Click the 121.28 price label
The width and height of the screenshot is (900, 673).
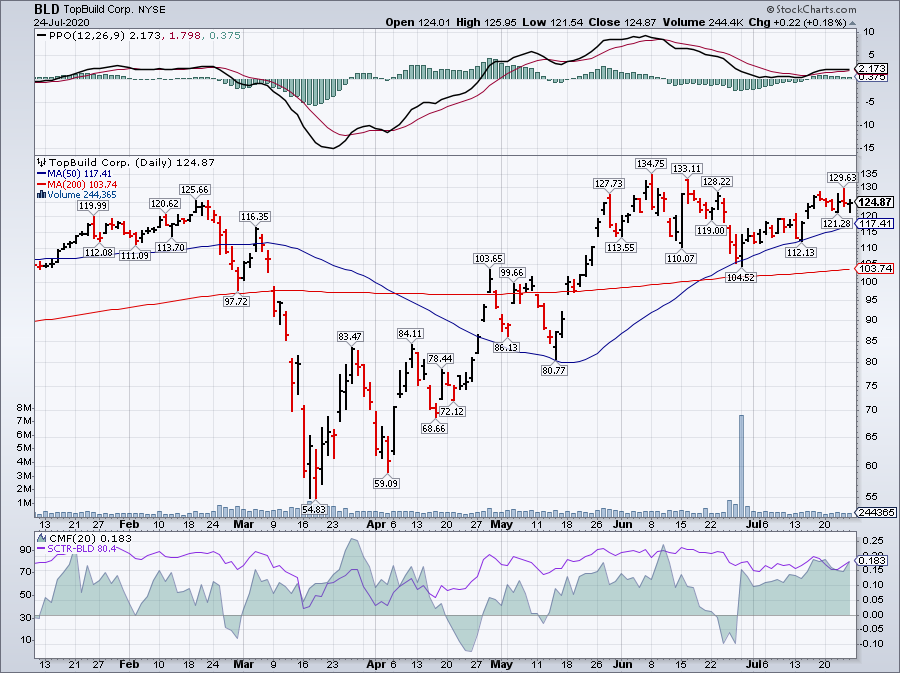pos(837,224)
